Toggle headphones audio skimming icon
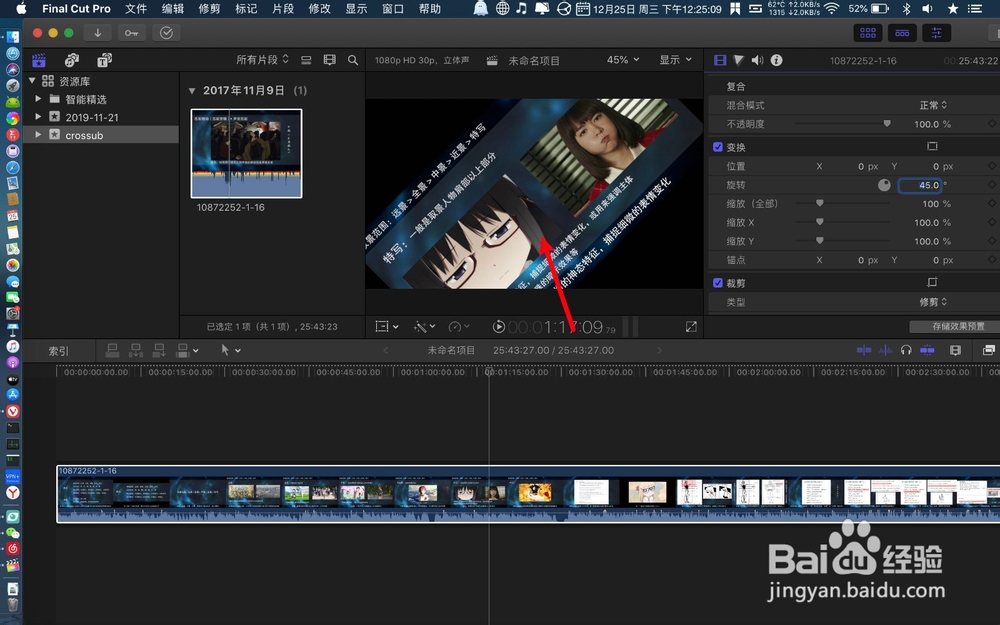The height and width of the screenshot is (625, 1000). (906, 349)
